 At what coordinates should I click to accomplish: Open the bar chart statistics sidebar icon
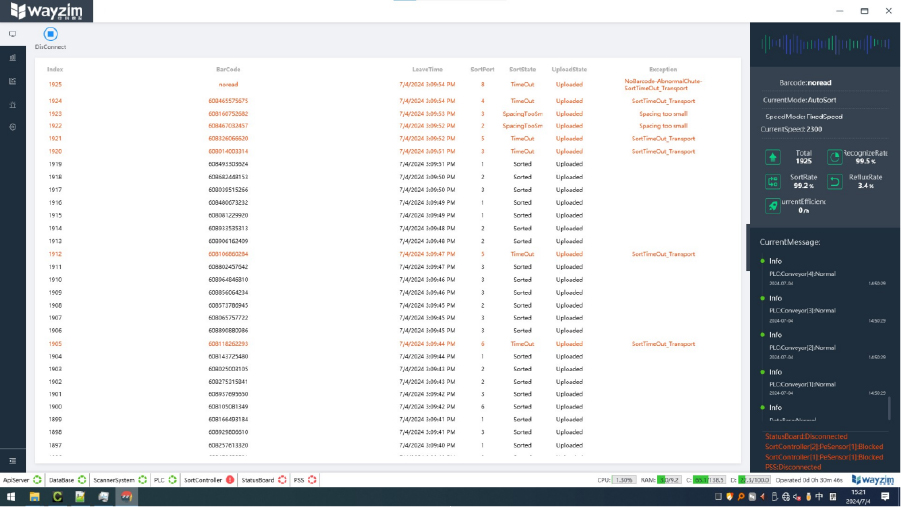(x=13, y=57)
